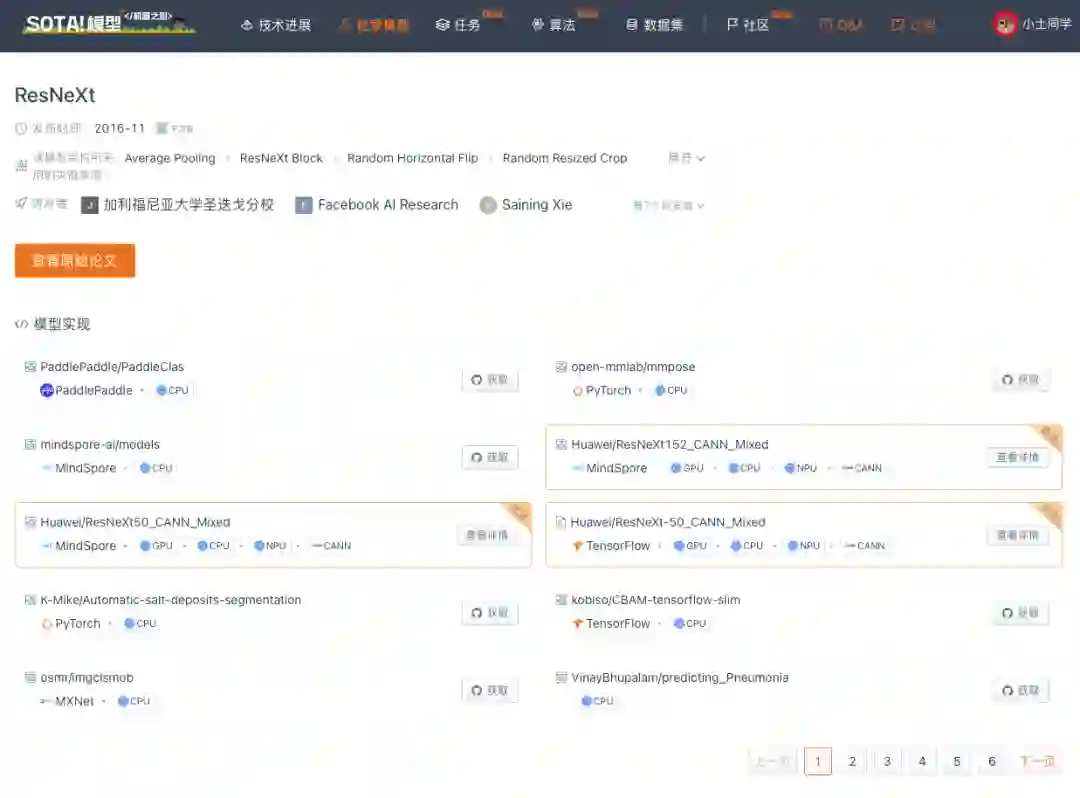Screen dimensions: 1080x798
Task: Click GitHub get button for mindspore-ai/models
Action: [x=490, y=458]
